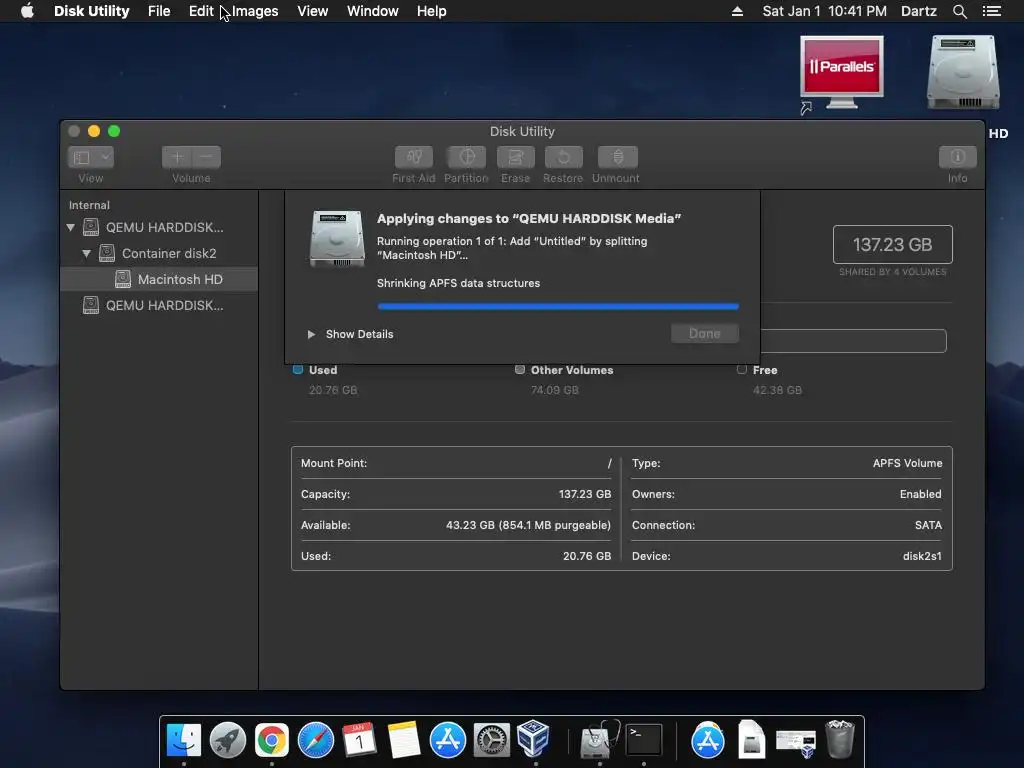The image size is (1024, 768).
Task: Expand Show Details disclosure triangle
Action: tap(312, 334)
